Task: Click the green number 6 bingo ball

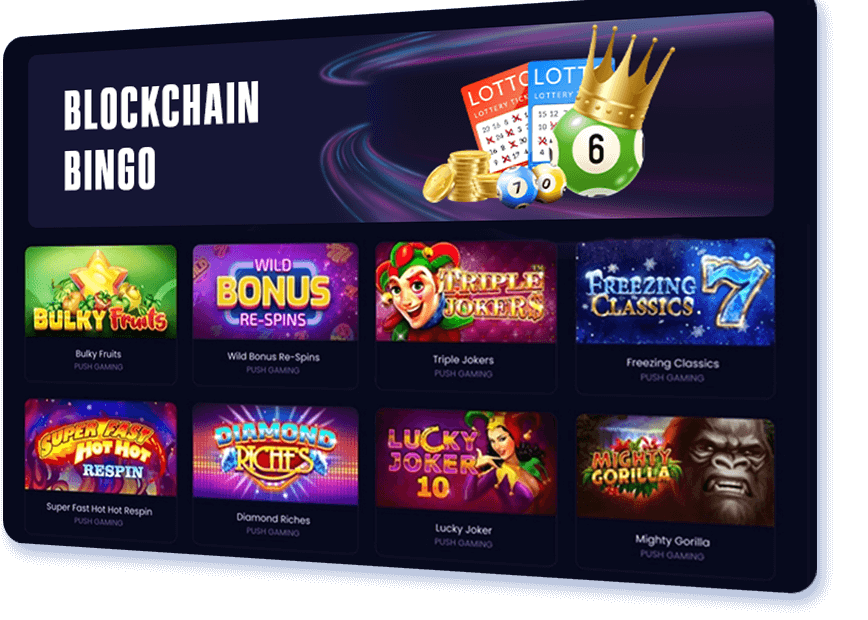Action: point(598,151)
